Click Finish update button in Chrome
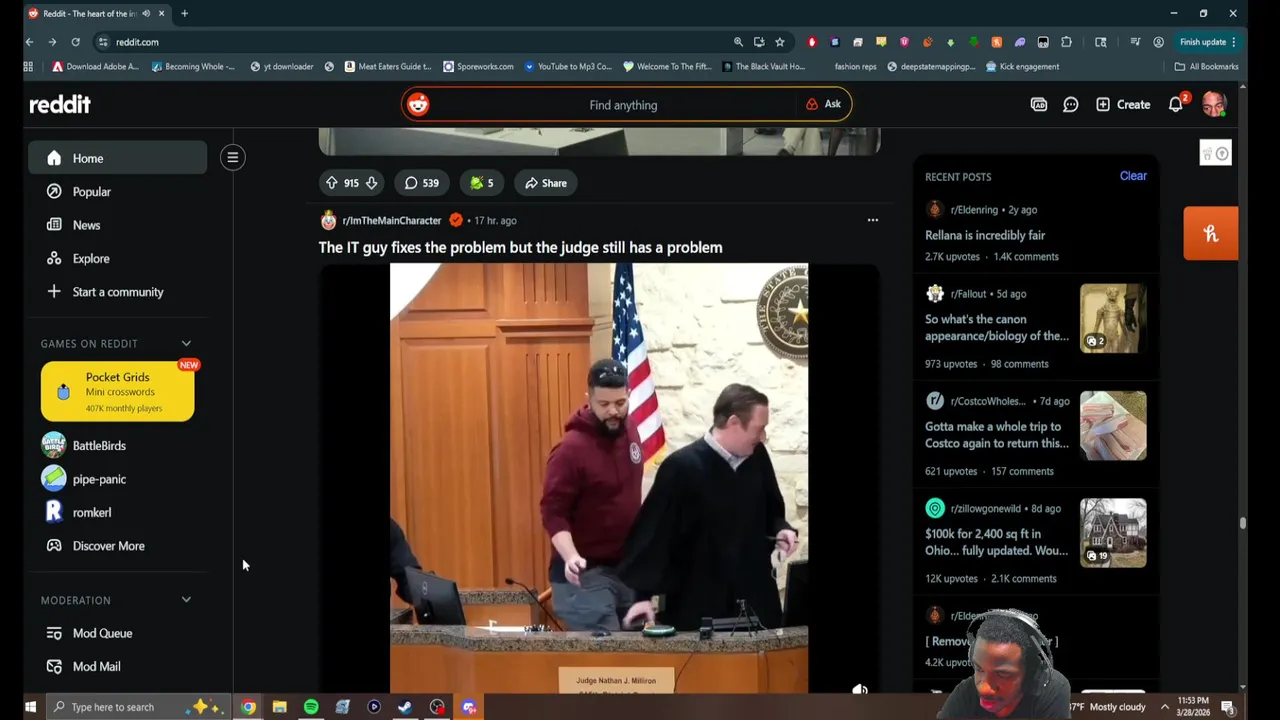 tap(1208, 42)
